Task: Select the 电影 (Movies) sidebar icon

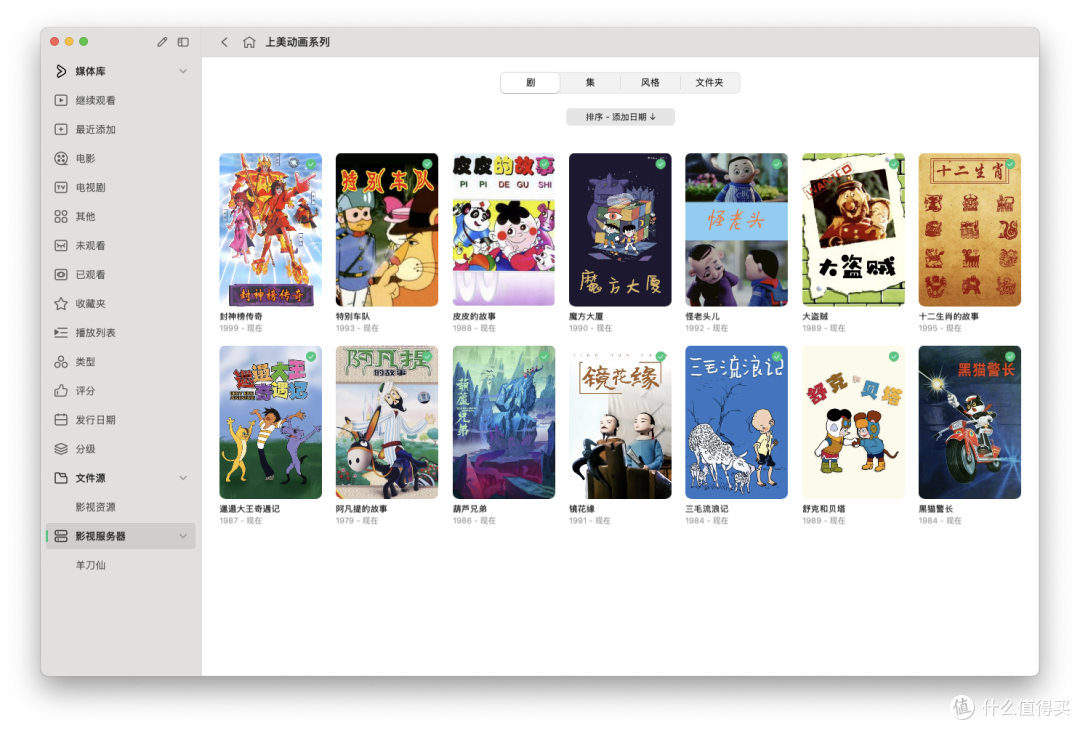Action: pyautogui.click(x=62, y=158)
